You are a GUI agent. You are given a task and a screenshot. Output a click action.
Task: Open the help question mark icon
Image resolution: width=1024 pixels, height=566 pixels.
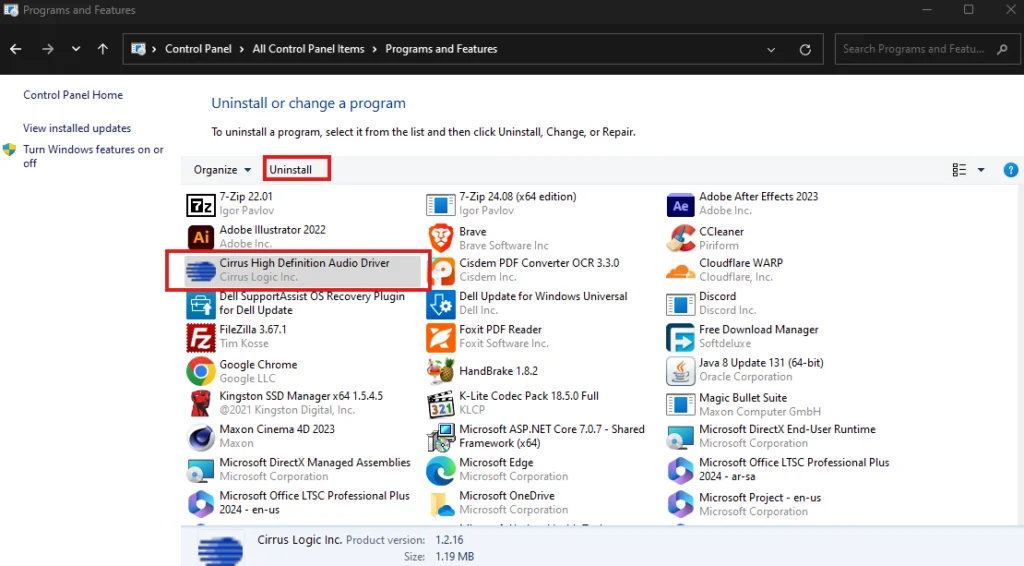1010,170
